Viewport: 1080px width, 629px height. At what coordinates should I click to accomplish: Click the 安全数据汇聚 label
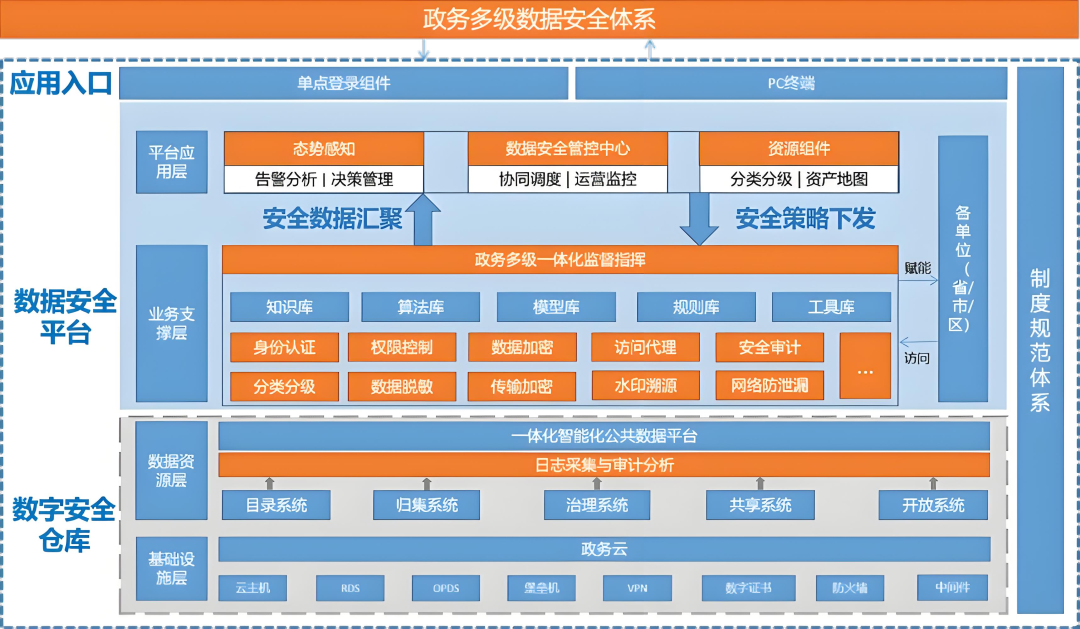click(333, 218)
